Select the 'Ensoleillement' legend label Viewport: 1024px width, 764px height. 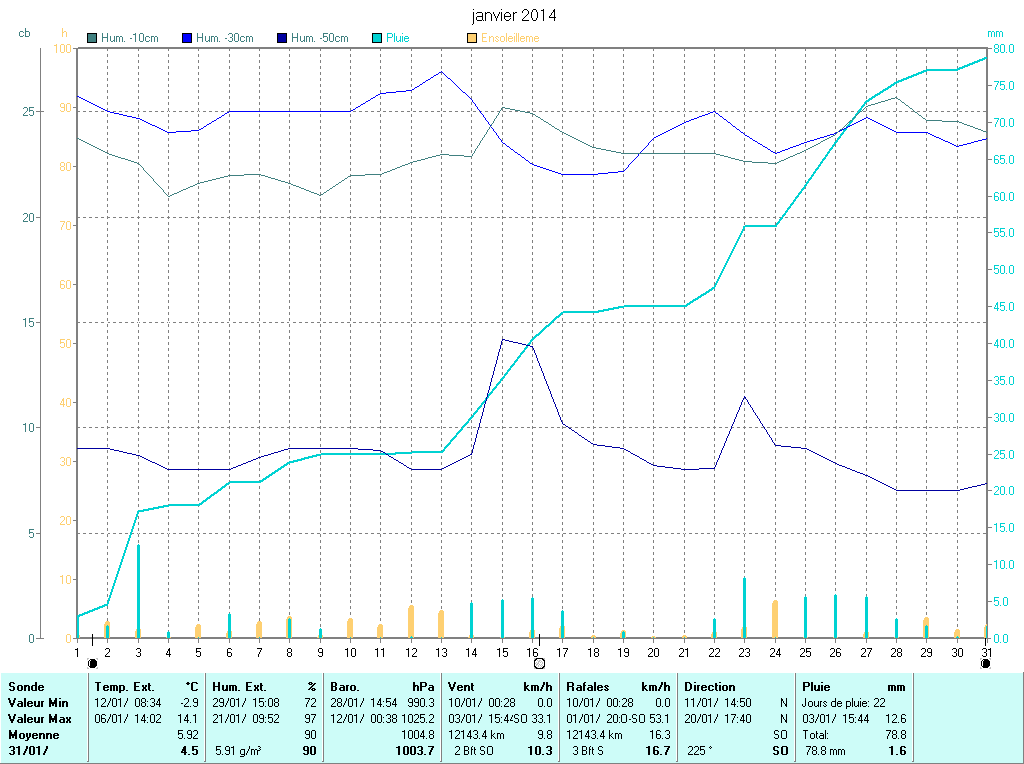coord(510,38)
